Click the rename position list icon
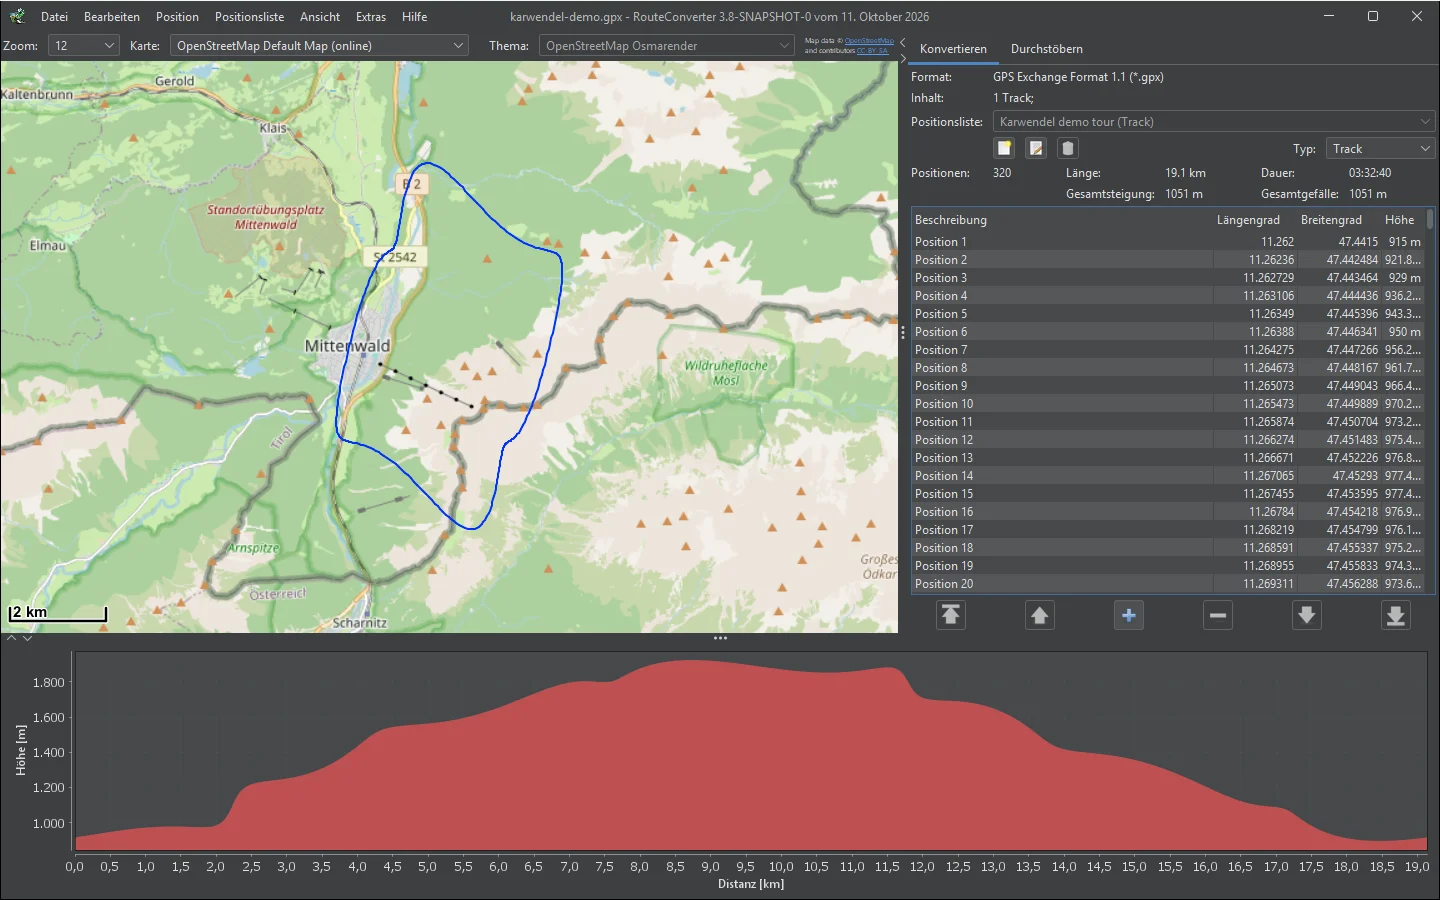 tap(1036, 148)
